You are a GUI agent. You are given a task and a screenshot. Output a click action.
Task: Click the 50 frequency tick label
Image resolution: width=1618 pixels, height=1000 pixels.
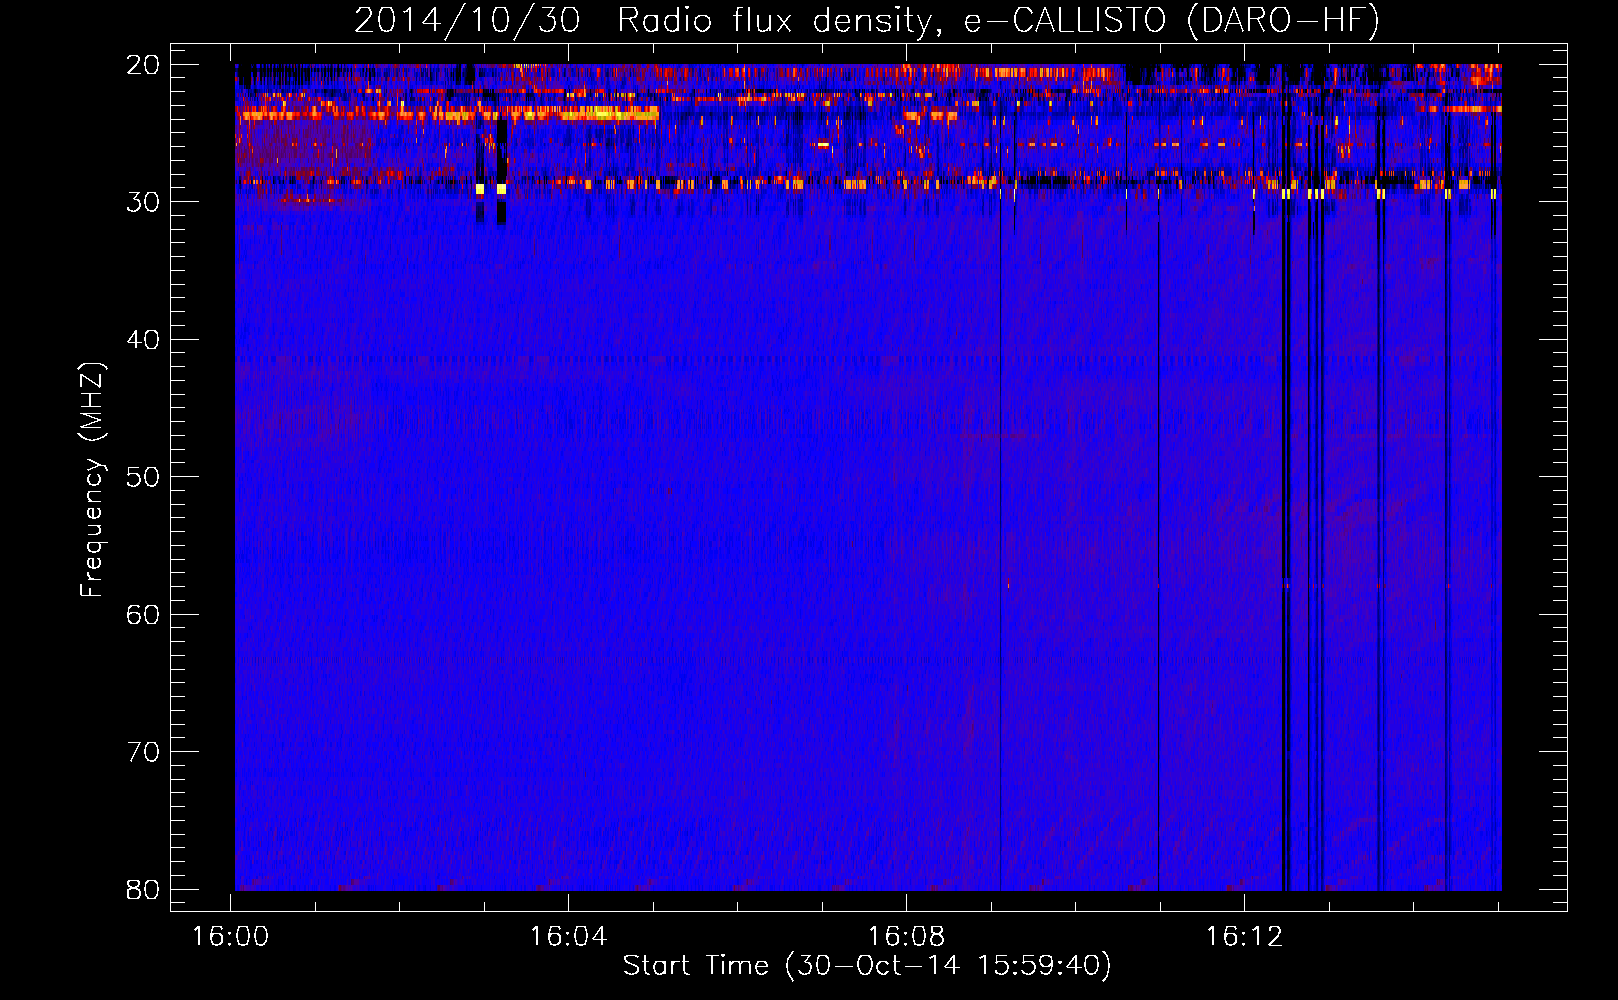(x=143, y=477)
